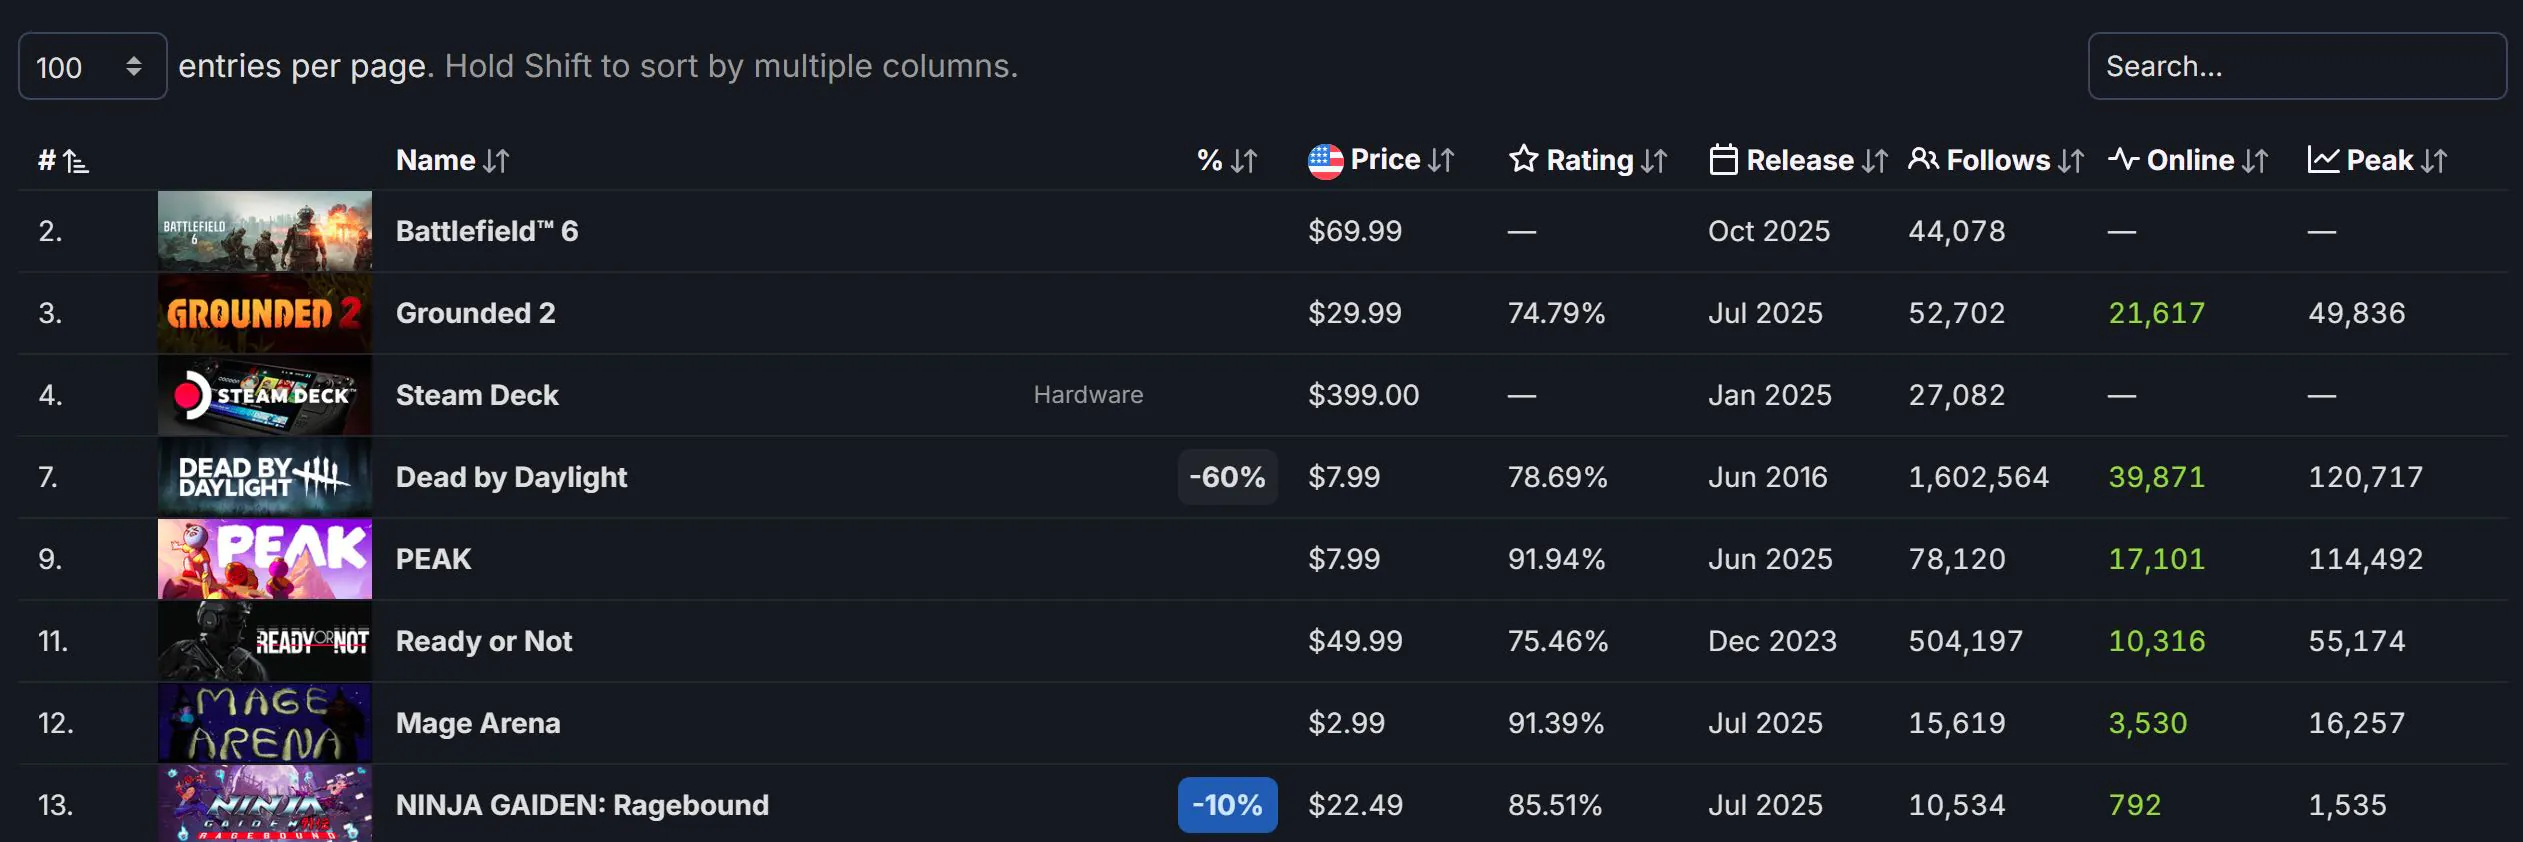Viewport: 2523px width, 842px height.
Task: Click the star icon beside Rating
Action: click(1523, 159)
